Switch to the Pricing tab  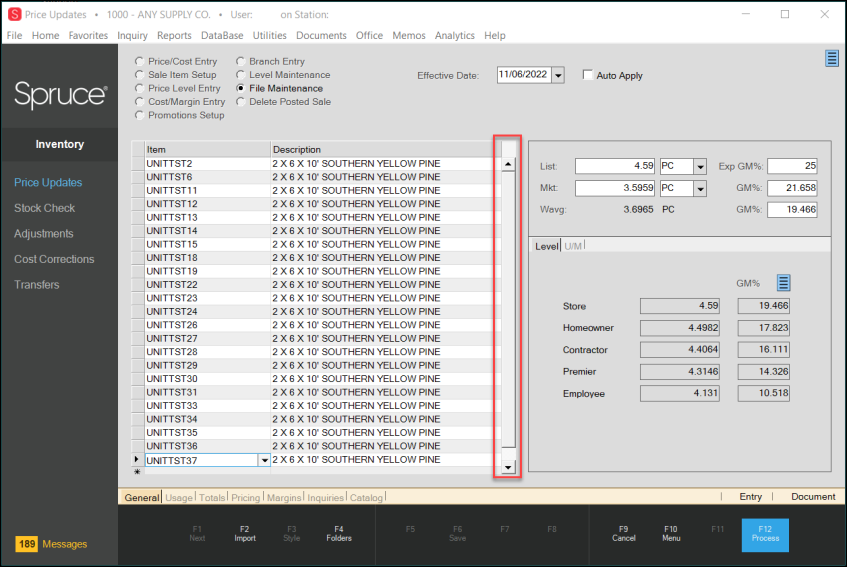point(245,497)
